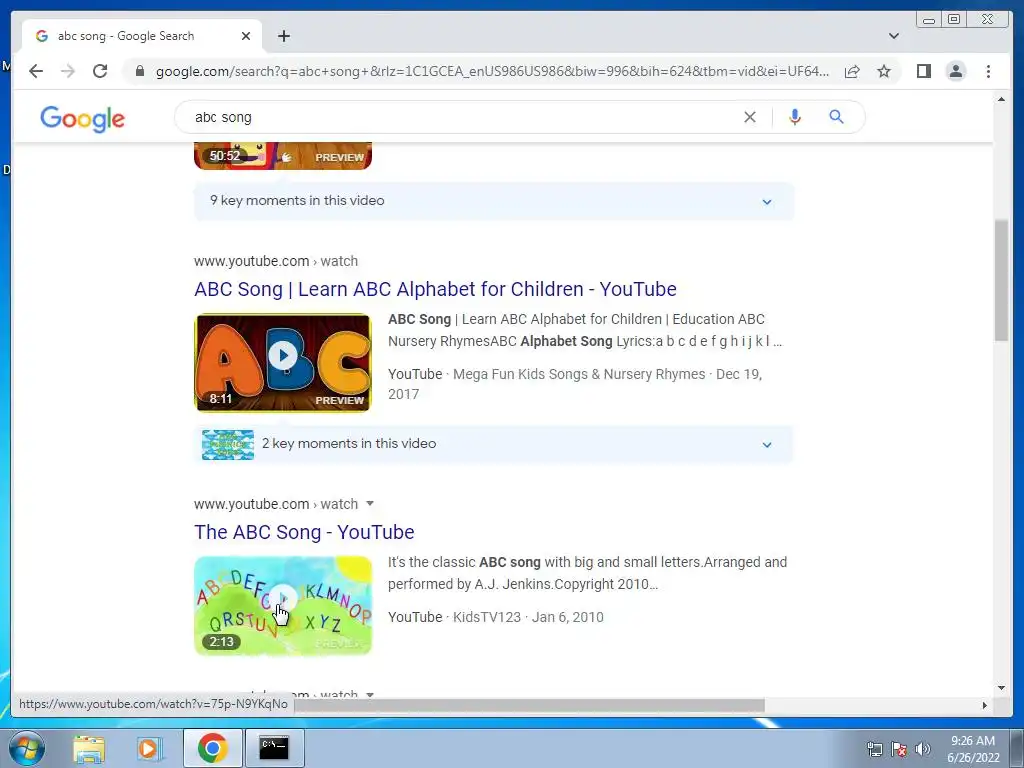Image resolution: width=1024 pixels, height=768 pixels.
Task: Open the Chrome profile avatar menu
Action: pos(956,71)
